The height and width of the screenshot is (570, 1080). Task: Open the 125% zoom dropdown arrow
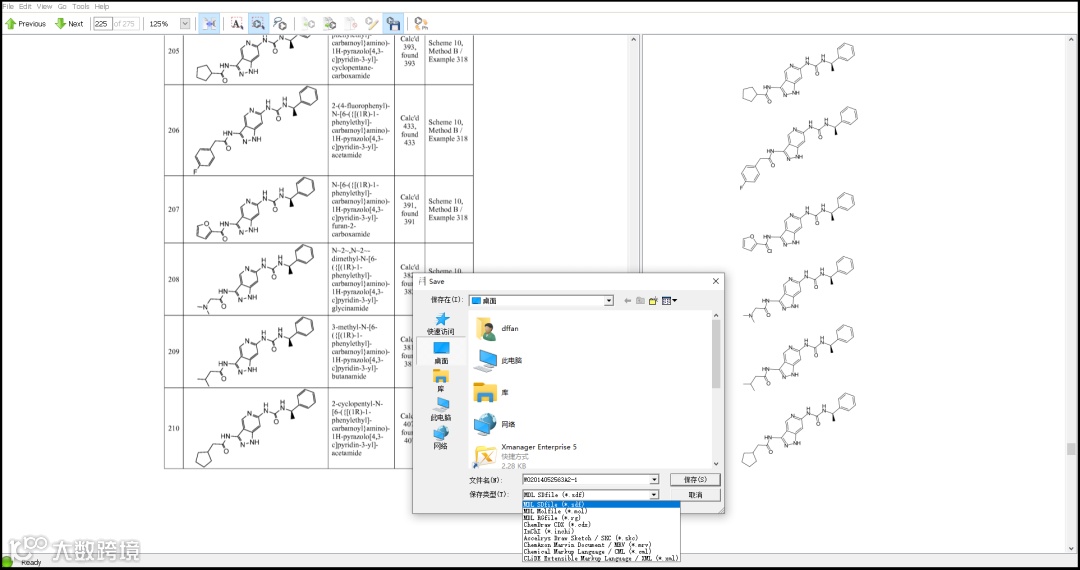pyautogui.click(x=185, y=23)
